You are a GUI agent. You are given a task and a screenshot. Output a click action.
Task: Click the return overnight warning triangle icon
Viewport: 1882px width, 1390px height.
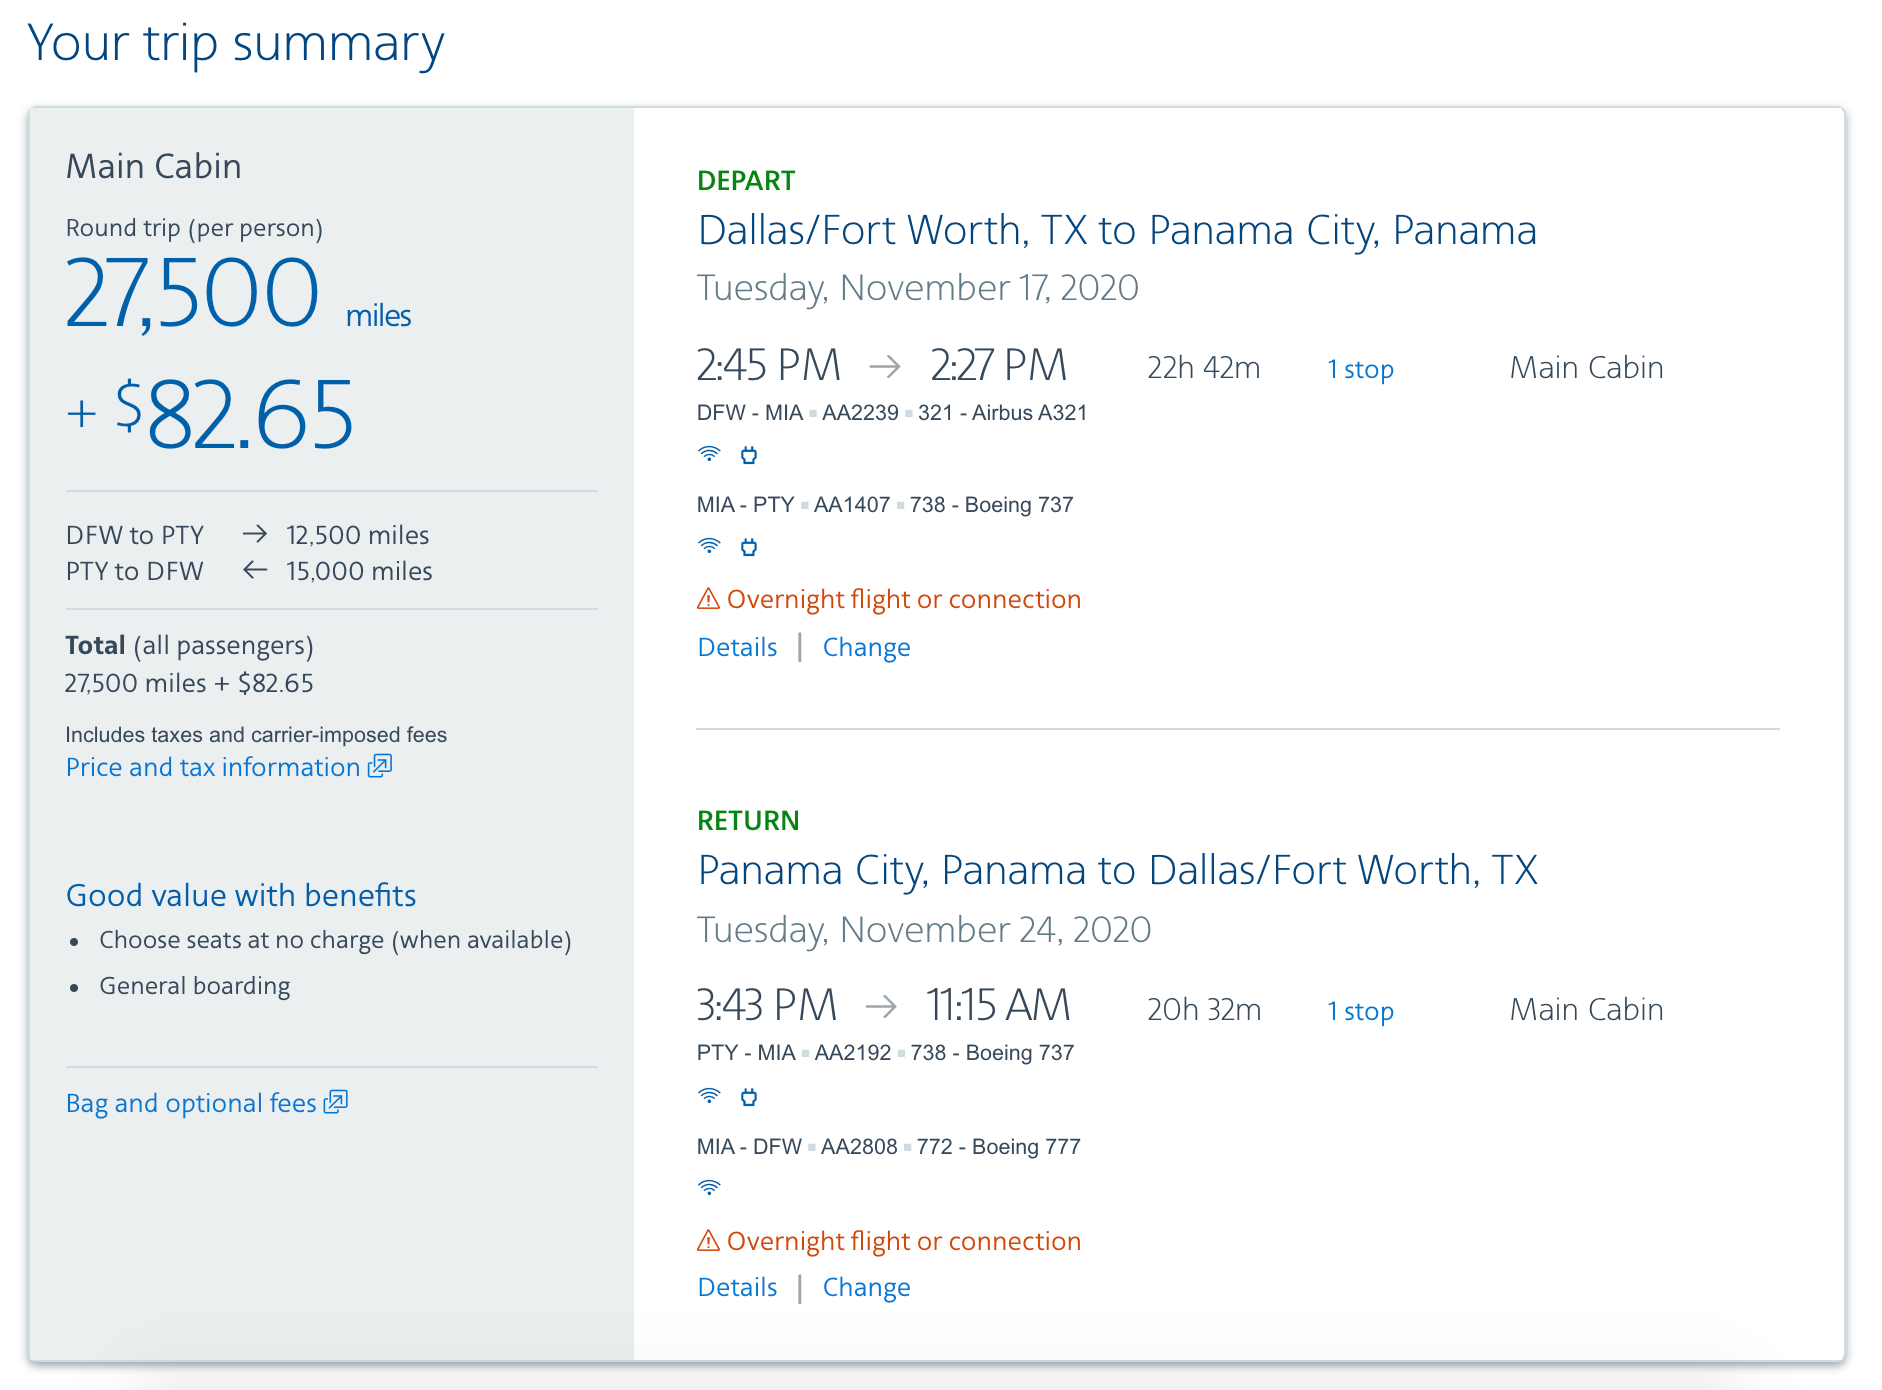[x=708, y=1241]
